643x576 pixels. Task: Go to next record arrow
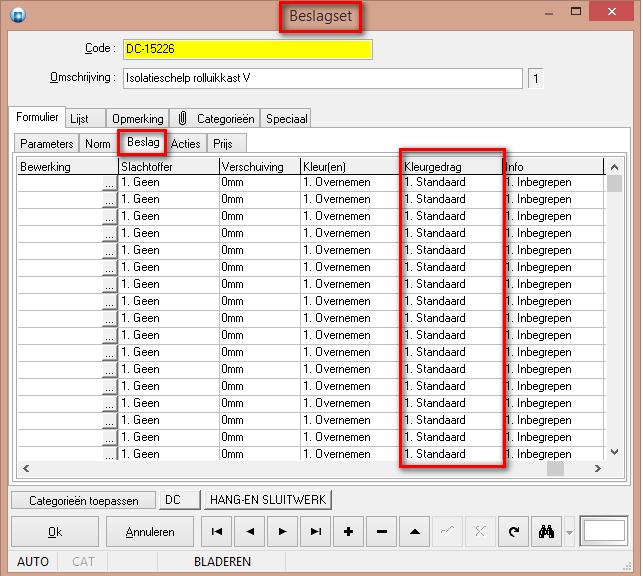(x=283, y=532)
